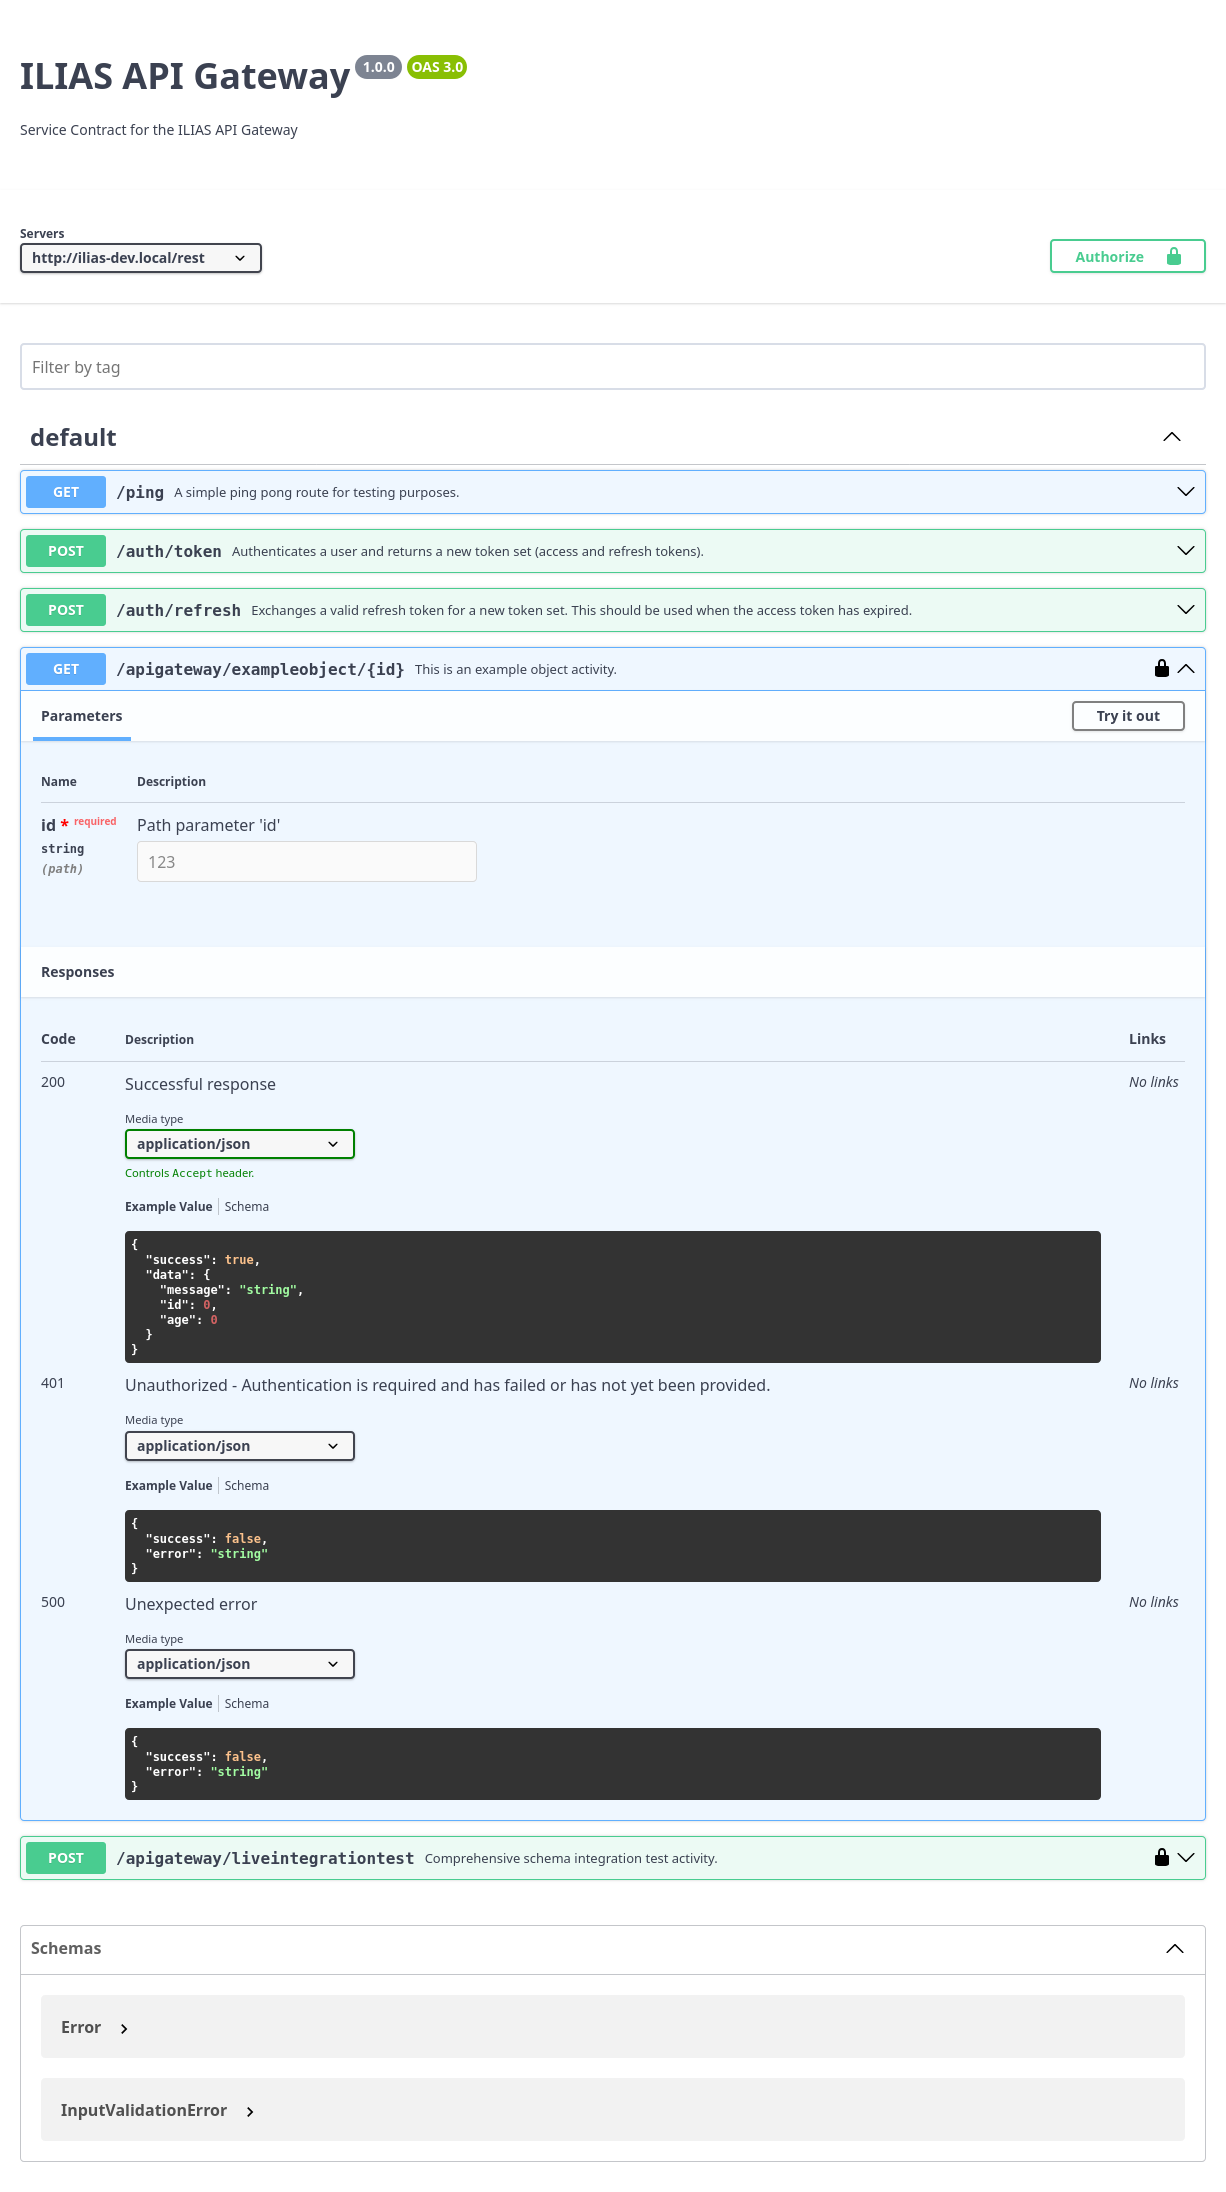Open the Servers URL dropdown
1226x2192 pixels.
[141, 258]
